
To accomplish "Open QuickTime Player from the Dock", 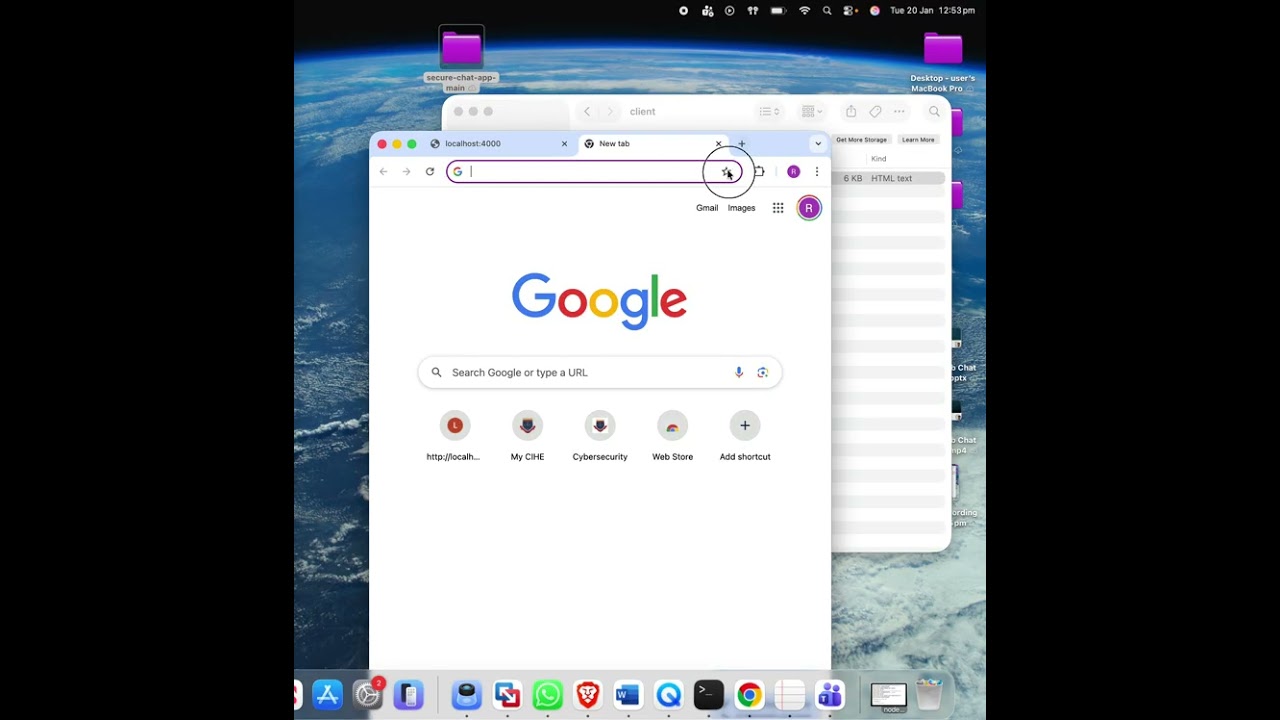I will coord(668,695).
